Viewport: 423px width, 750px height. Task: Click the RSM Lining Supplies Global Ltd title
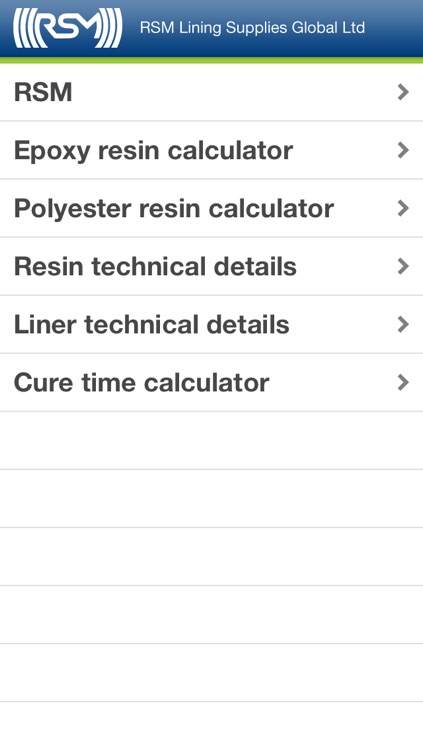click(x=252, y=28)
